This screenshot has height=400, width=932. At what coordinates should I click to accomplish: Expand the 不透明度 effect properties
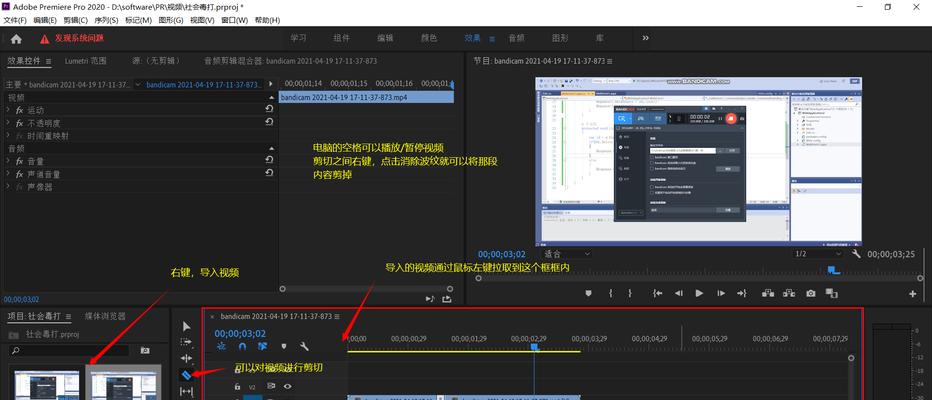coord(8,124)
